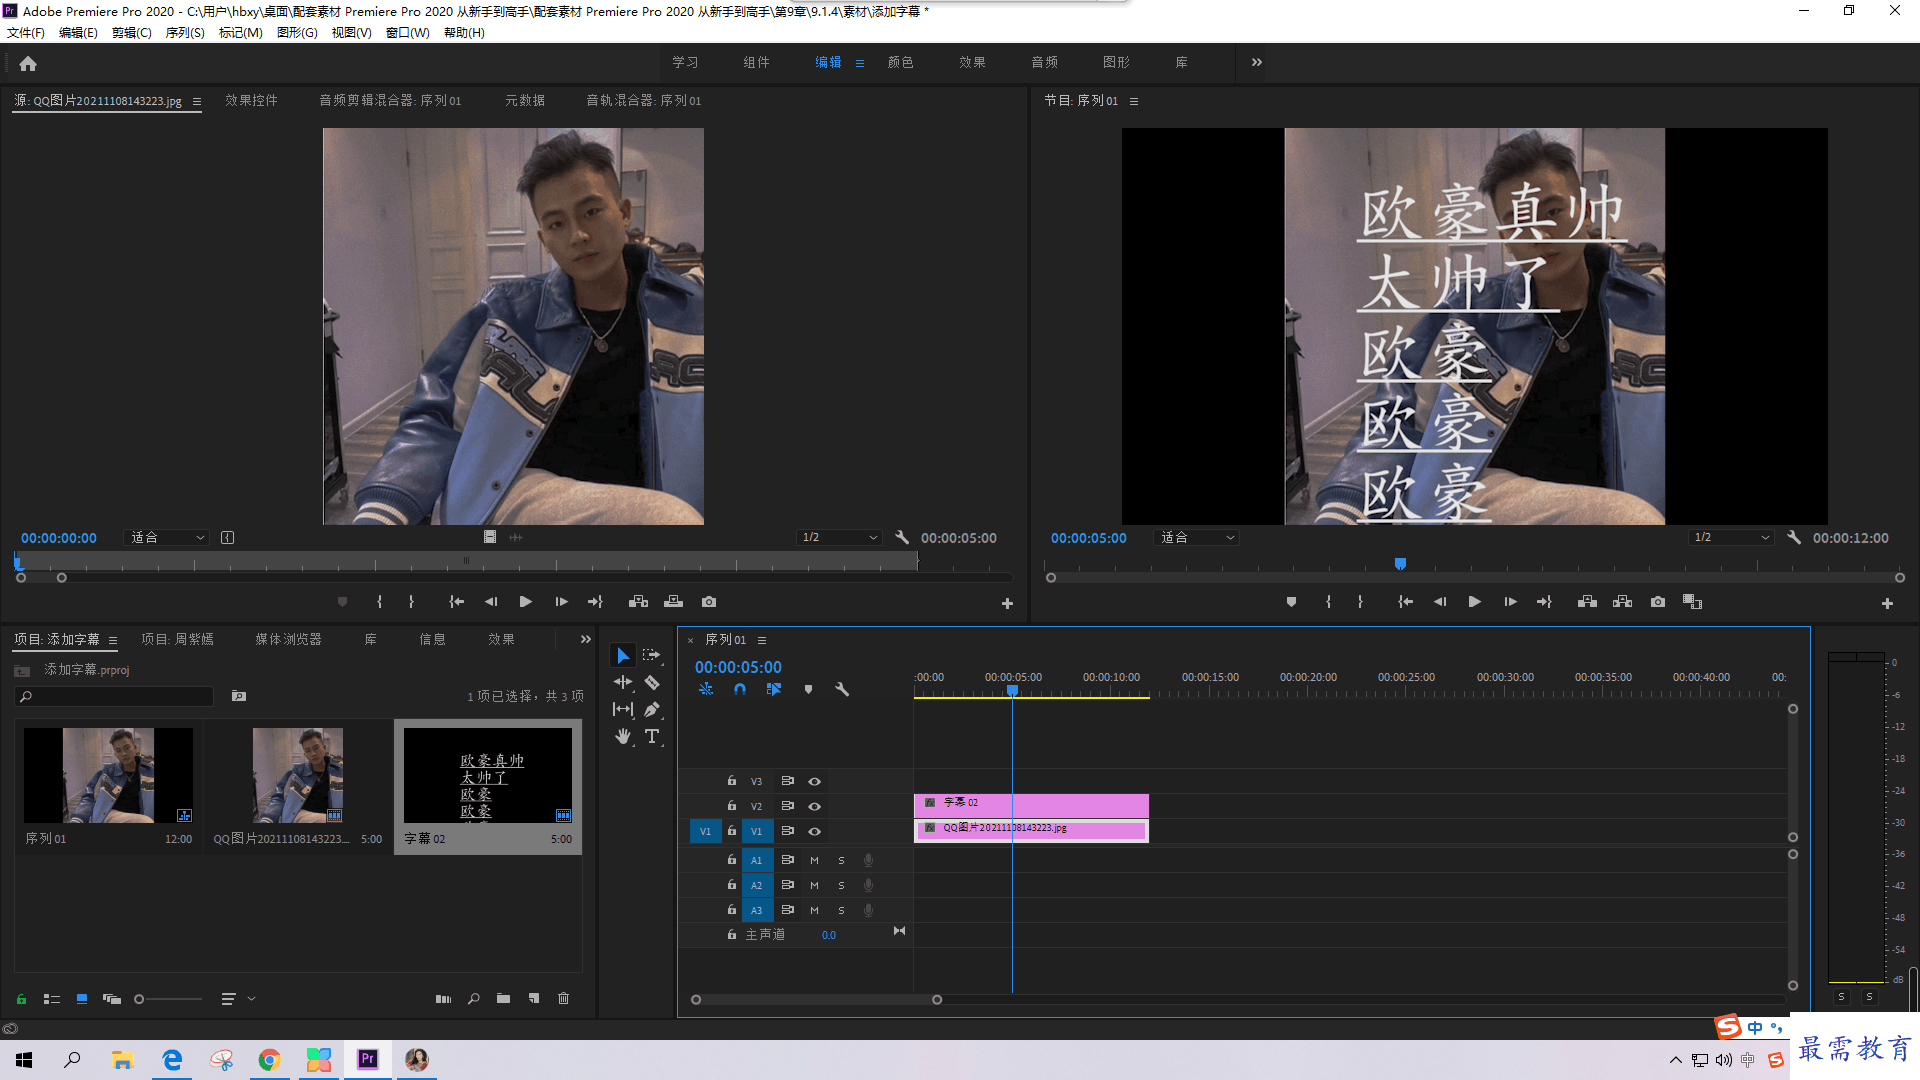
Task: Toggle Snap in timeline
Action: click(740, 689)
